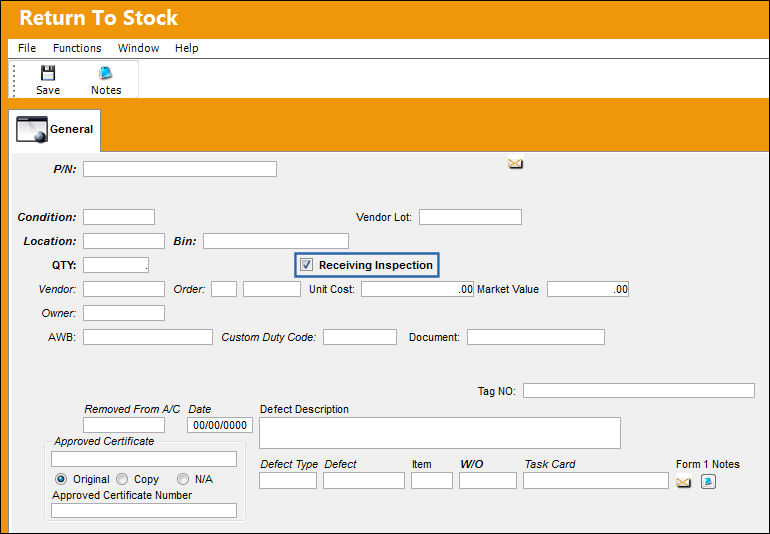Click the Custom Duty Code field

[360, 337]
